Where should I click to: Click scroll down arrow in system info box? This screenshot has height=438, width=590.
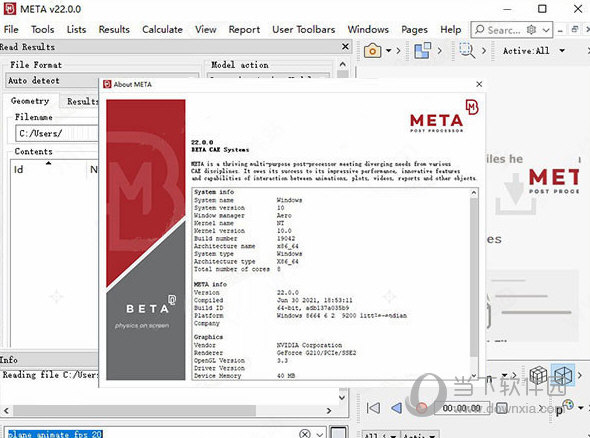[x=474, y=375]
